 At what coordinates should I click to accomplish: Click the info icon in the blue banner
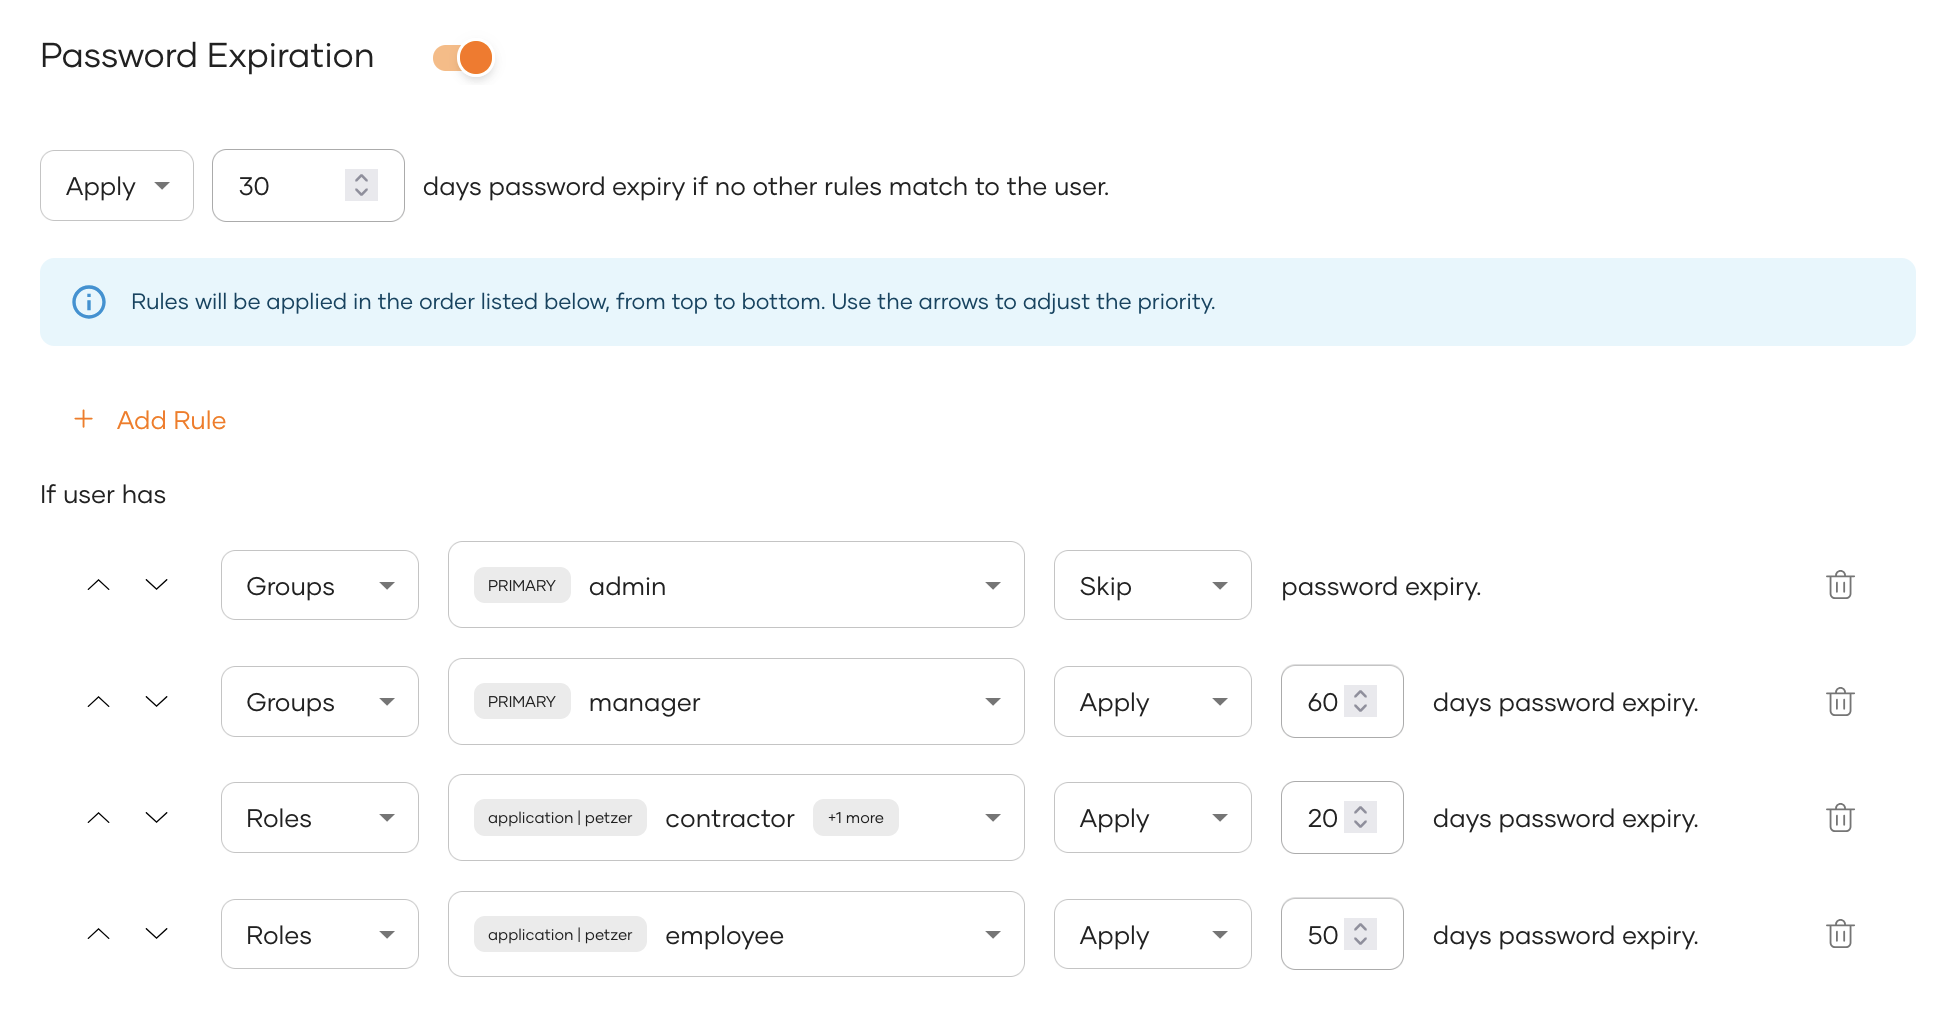tap(88, 301)
